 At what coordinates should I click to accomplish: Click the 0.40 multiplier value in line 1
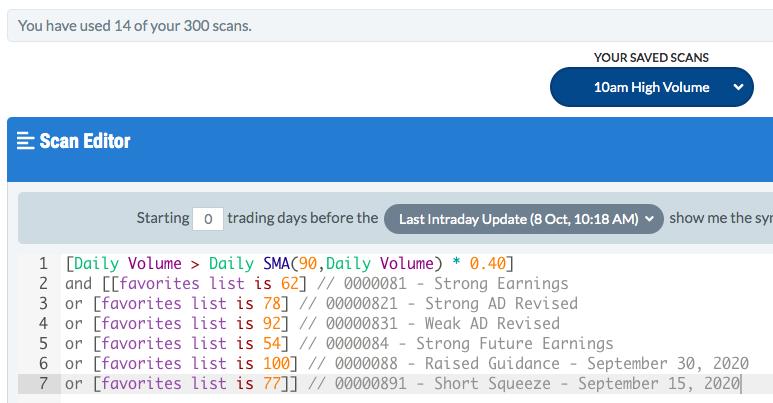click(488, 263)
